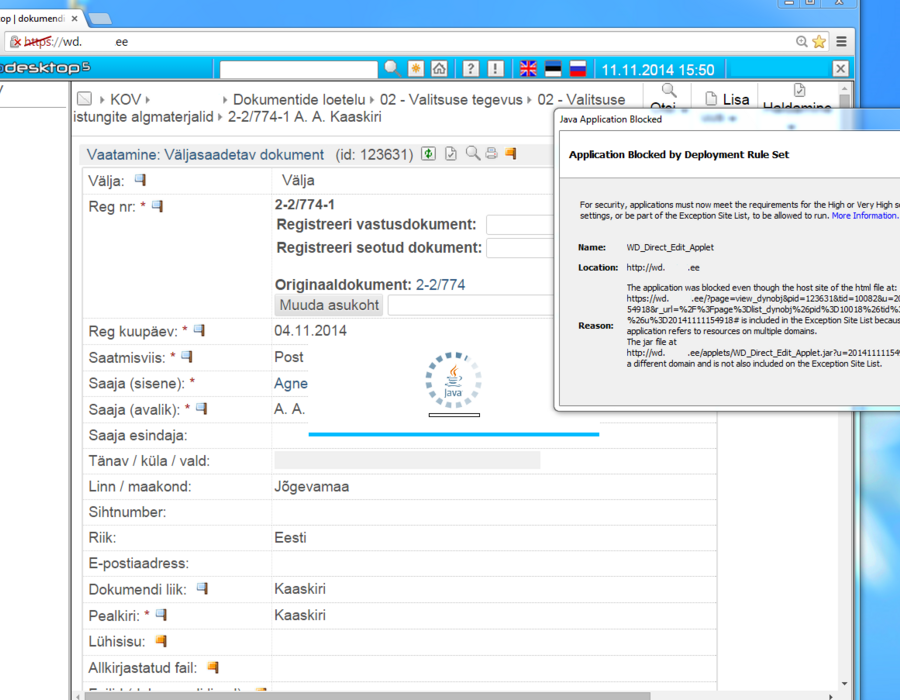Switch language to Russian via Russian flag
900x700 pixels.
pyautogui.click(x=578, y=69)
